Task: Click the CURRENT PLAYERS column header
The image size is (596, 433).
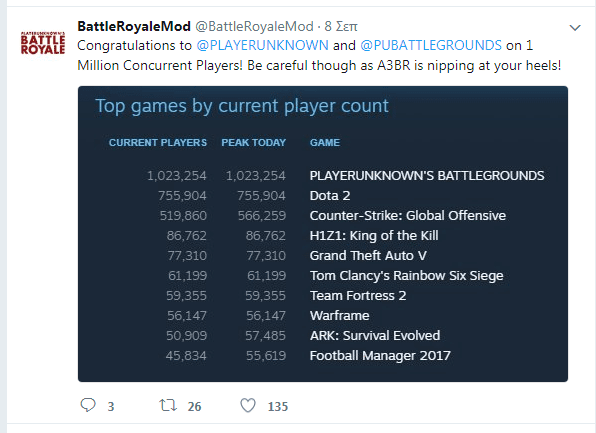Action: [x=158, y=143]
